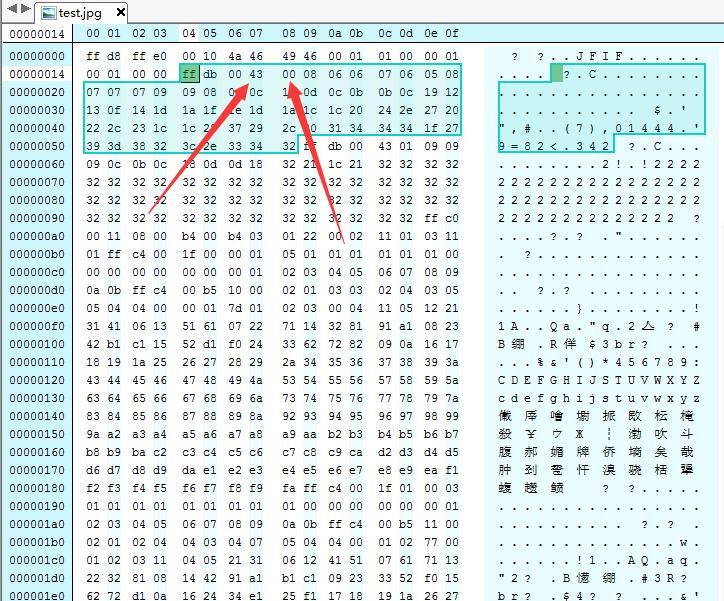Image resolution: width=724 pixels, height=601 pixels.
Task: Click the } character in ASCII row 000000e0
Action: tap(579, 308)
